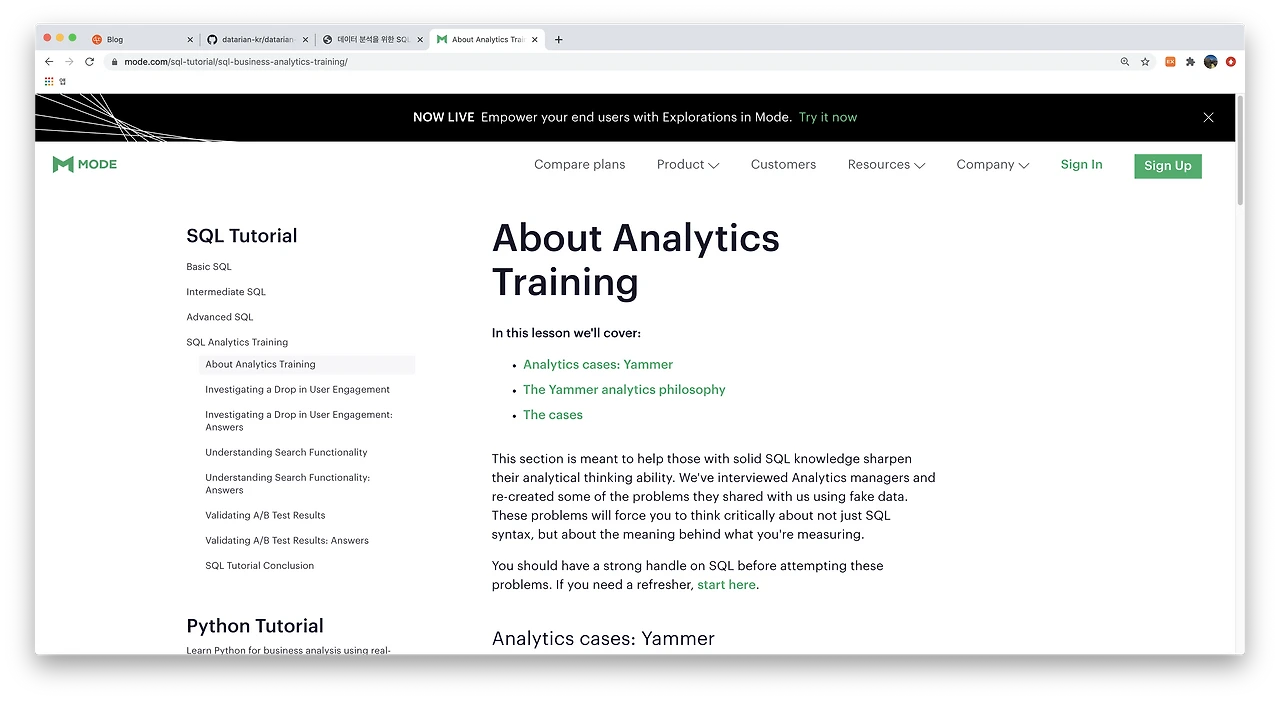This screenshot has height=701, width=1280.
Task: Click the About Analytics Training heading
Action: click(x=636, y=260)
